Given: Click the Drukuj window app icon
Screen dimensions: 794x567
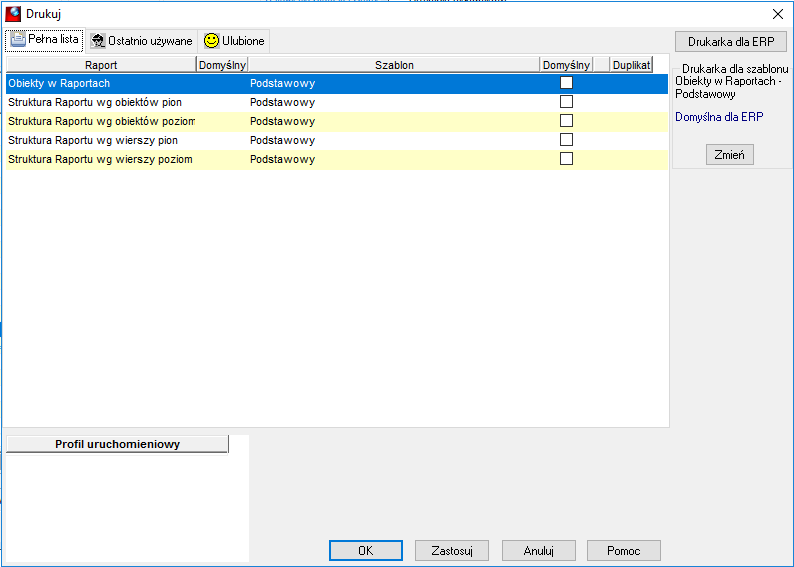Looking at the screenshot, I should click(13, 14).
